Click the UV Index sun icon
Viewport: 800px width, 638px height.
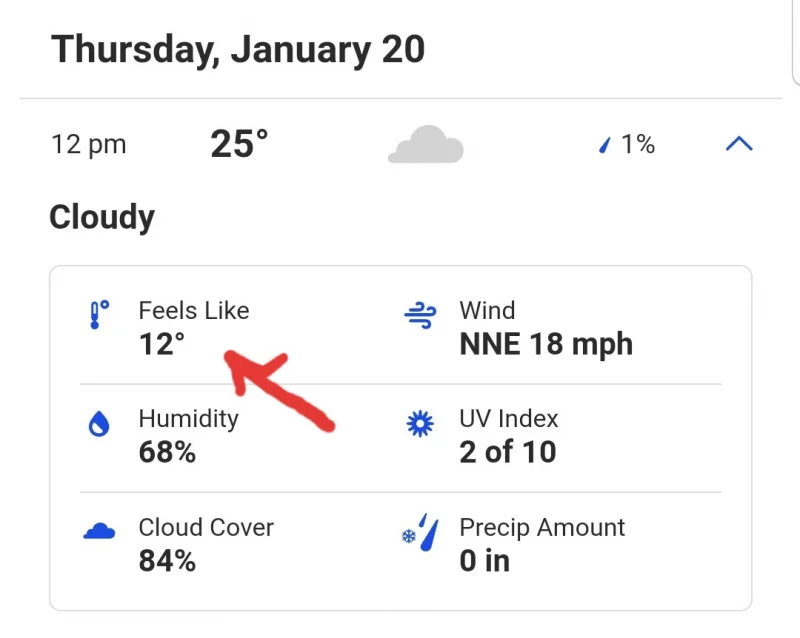point(421,425)
